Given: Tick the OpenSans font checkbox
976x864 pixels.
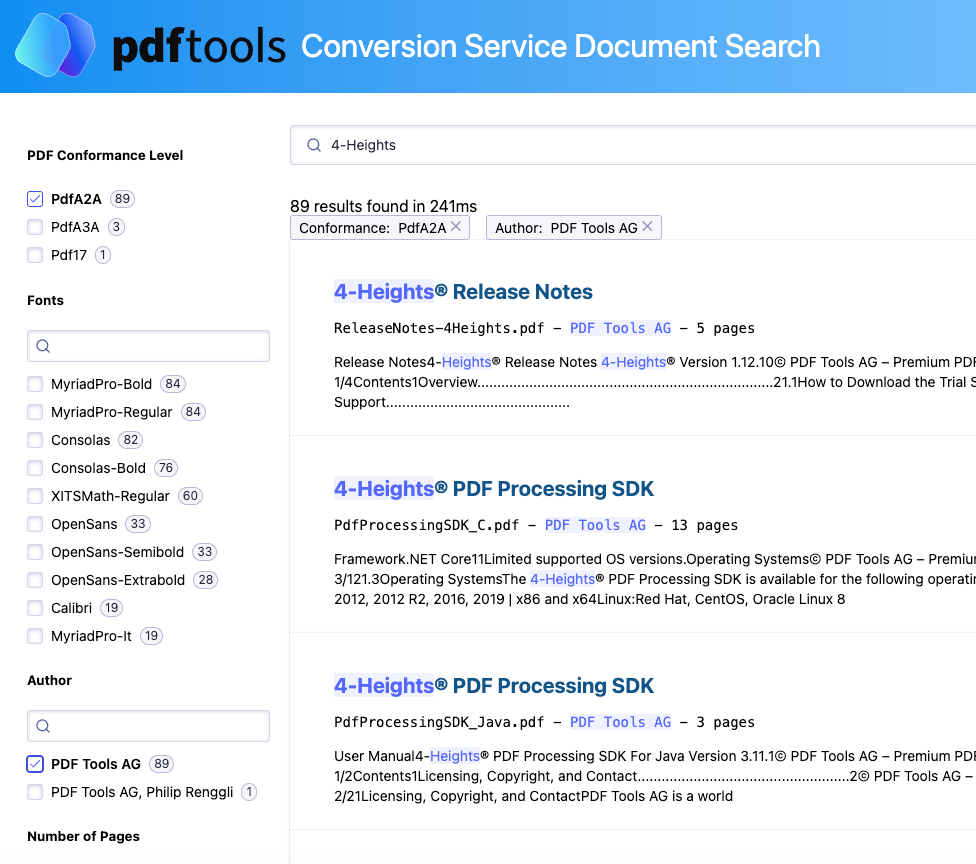Looking at the screenshot, I should coord(35,524).
